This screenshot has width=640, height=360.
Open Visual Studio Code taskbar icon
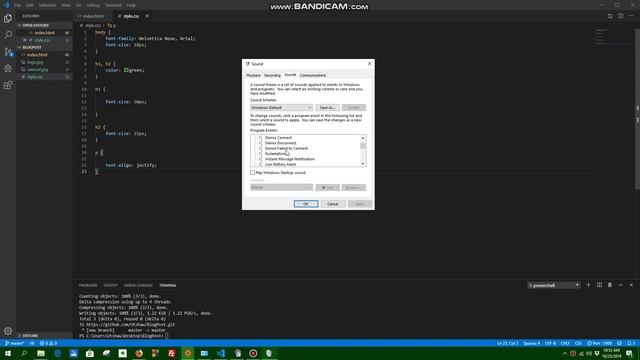coord(220,353)
